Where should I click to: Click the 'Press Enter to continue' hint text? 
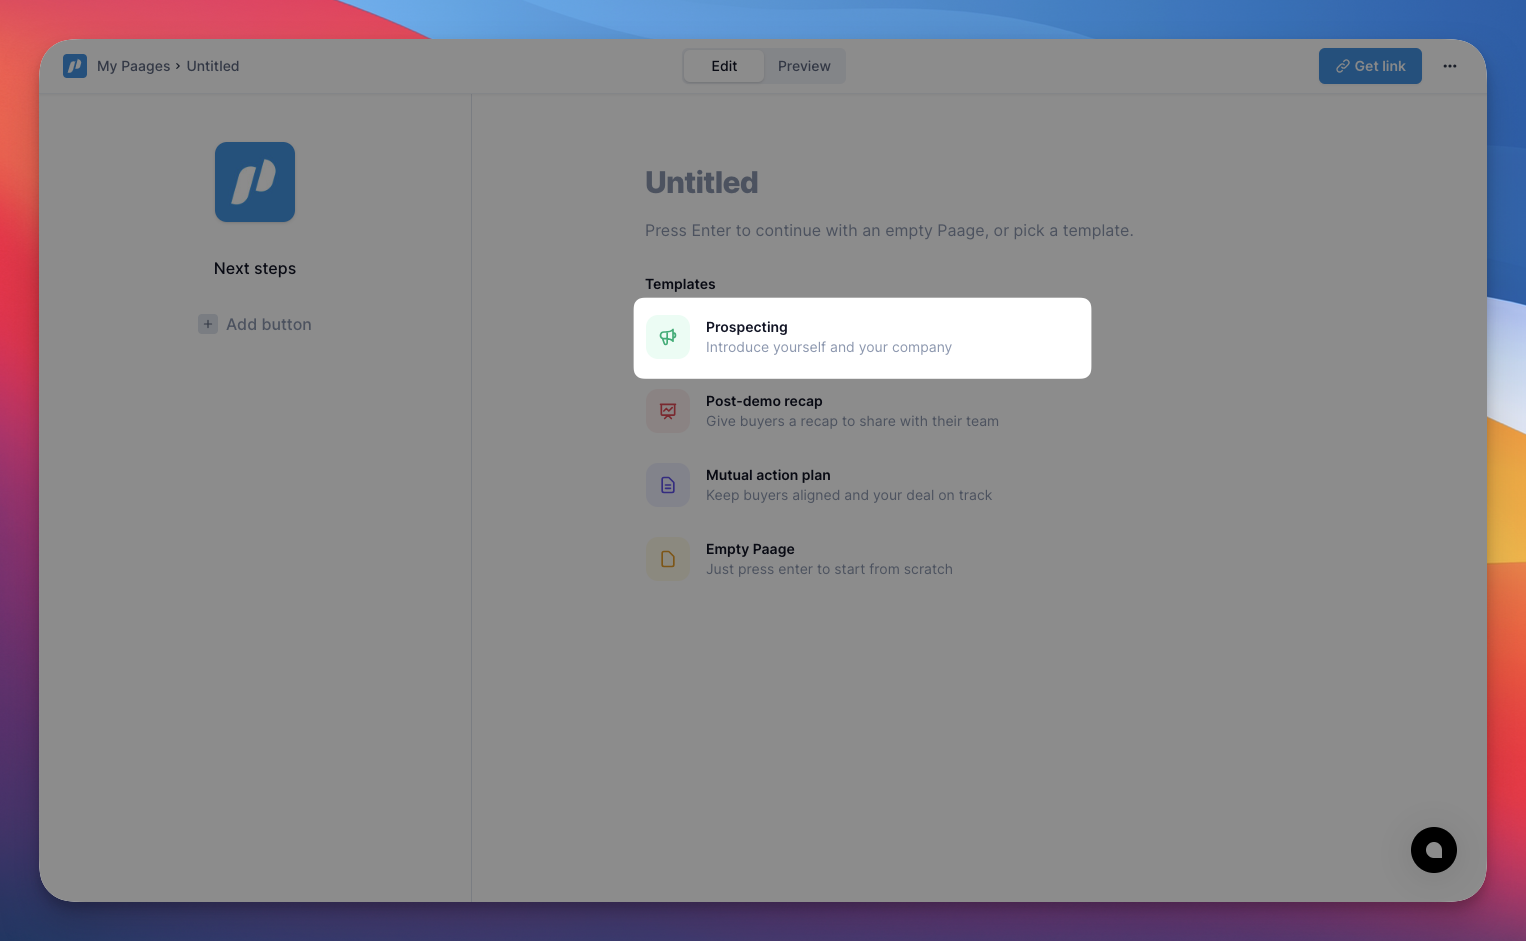pyautogui.click(x=889, y=230)
